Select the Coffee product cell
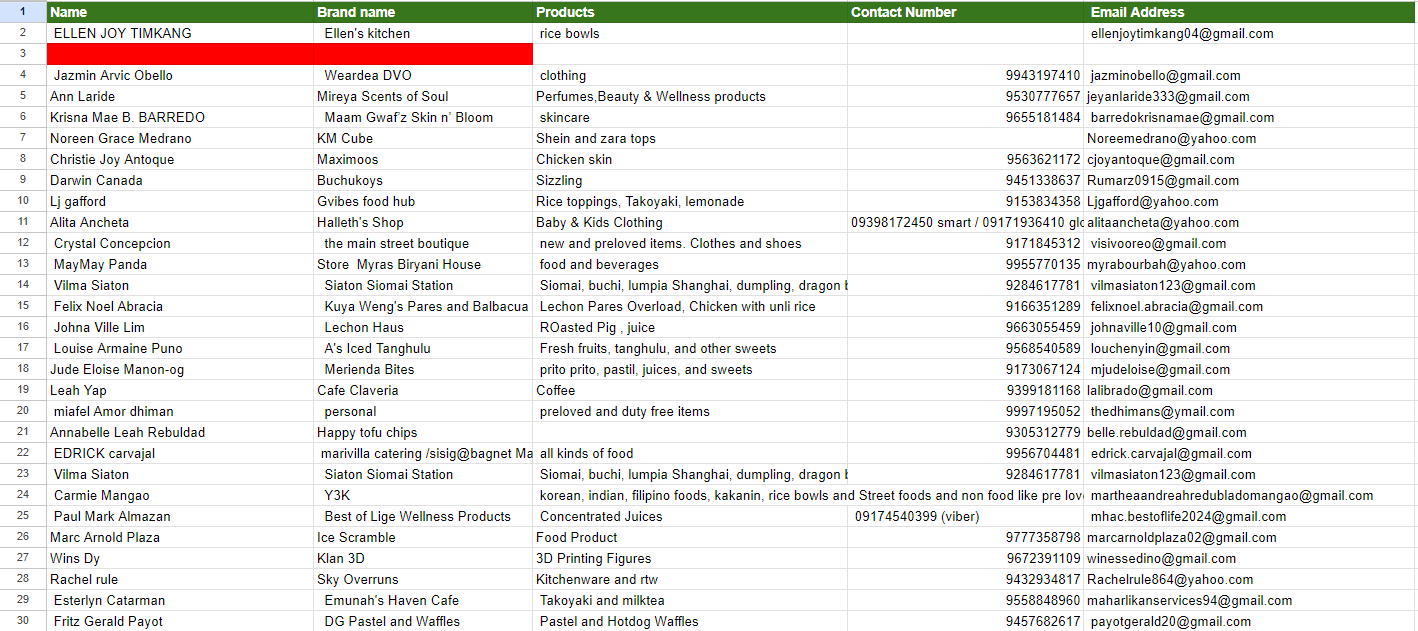Viewport: 1418px width, 631px height. coord(690,390)
